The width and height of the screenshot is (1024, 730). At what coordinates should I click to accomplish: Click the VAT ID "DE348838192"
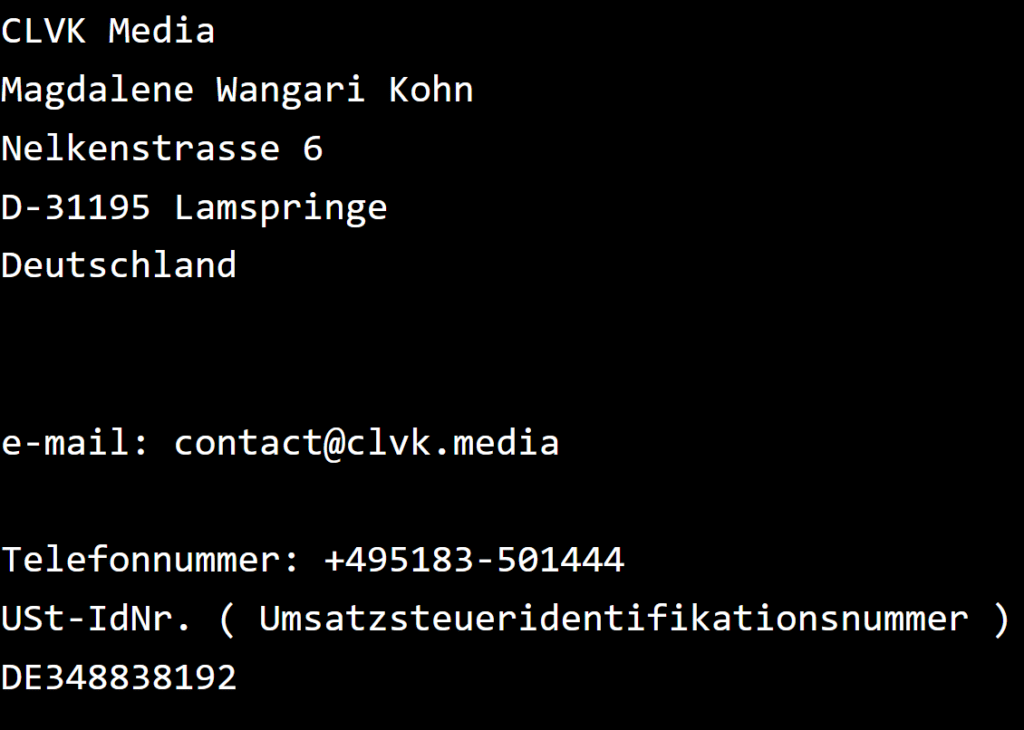point(118,678)
